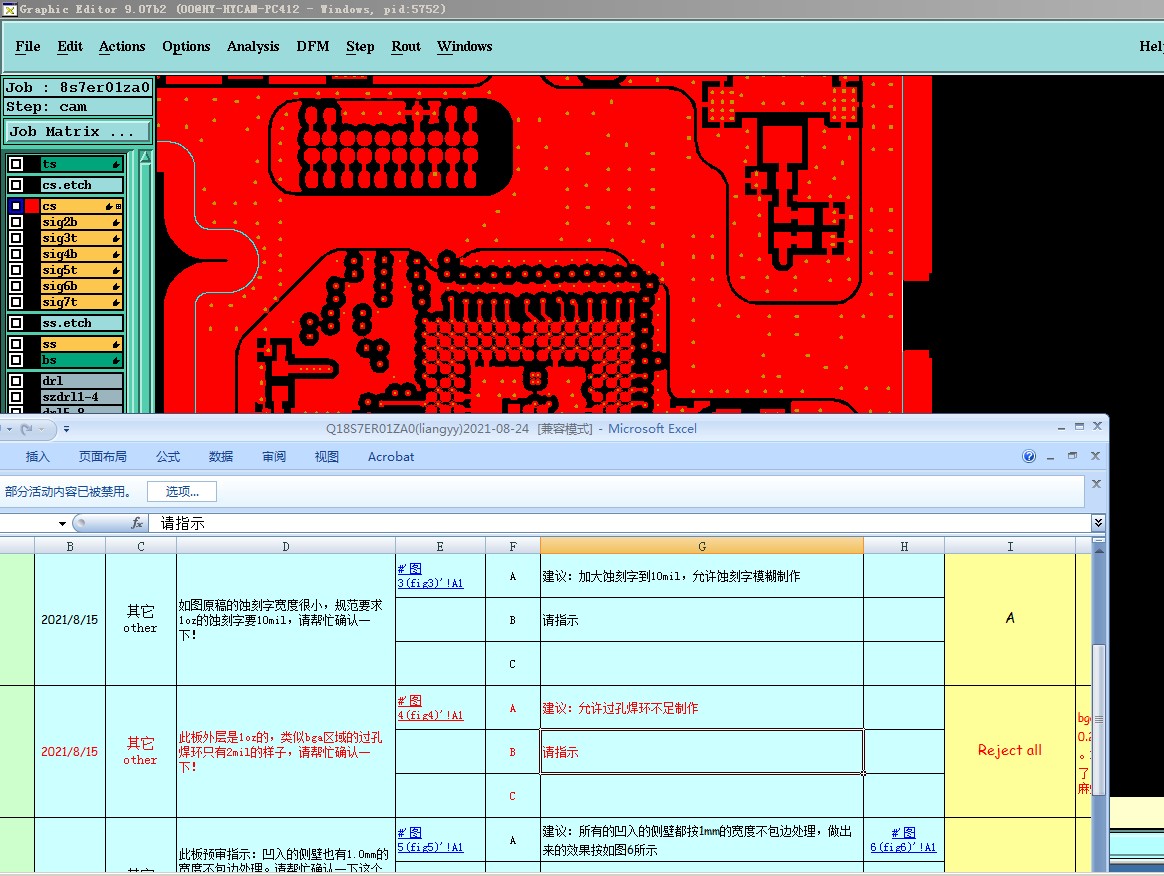
Task: Click the pencil edit icon on cs layer
Action: point(110,206)
